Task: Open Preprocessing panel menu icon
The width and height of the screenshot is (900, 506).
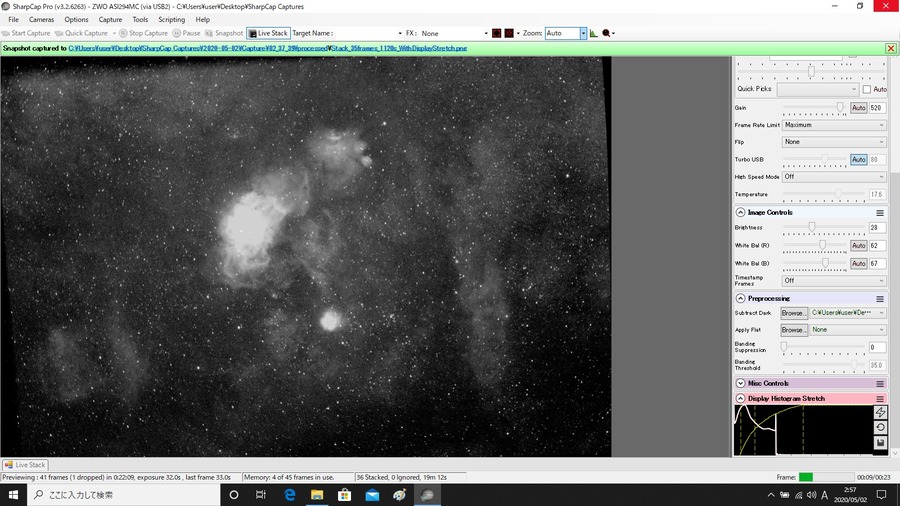Action: 880,299
